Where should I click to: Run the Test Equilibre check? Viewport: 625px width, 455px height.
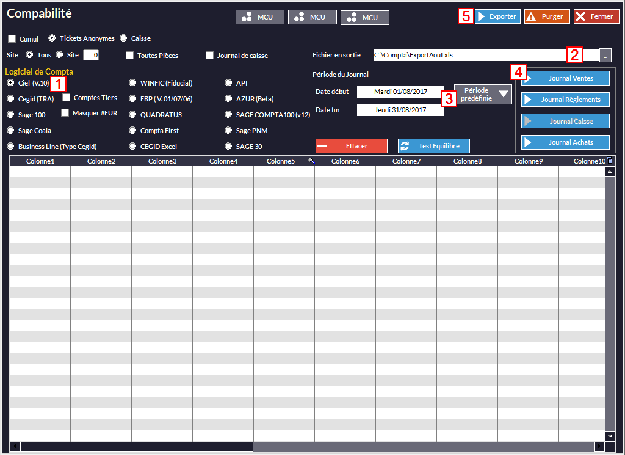coord(433,146)
